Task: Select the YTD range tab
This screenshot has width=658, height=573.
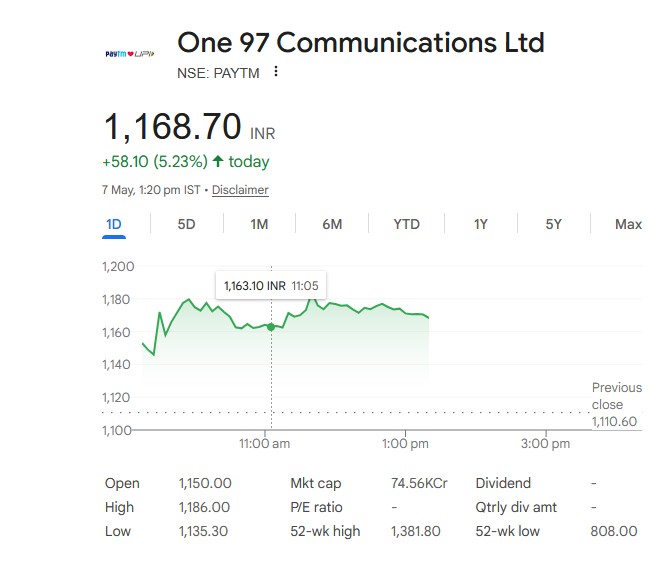Action: click(x=406, y=224)
